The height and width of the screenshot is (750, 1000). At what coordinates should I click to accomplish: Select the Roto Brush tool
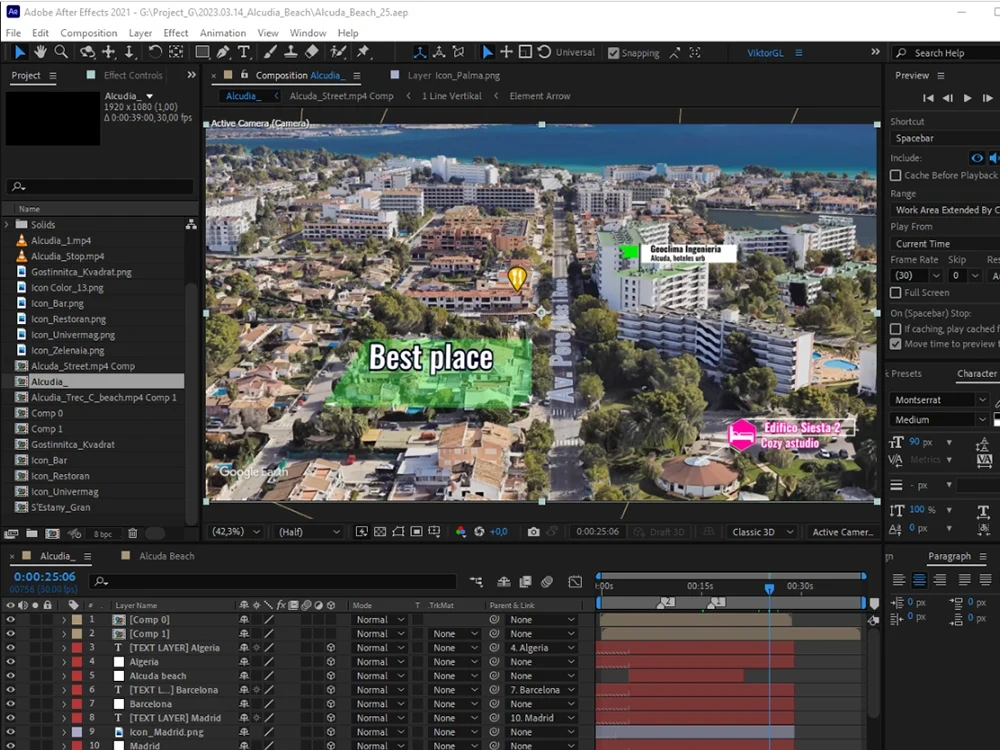[338, 52]
